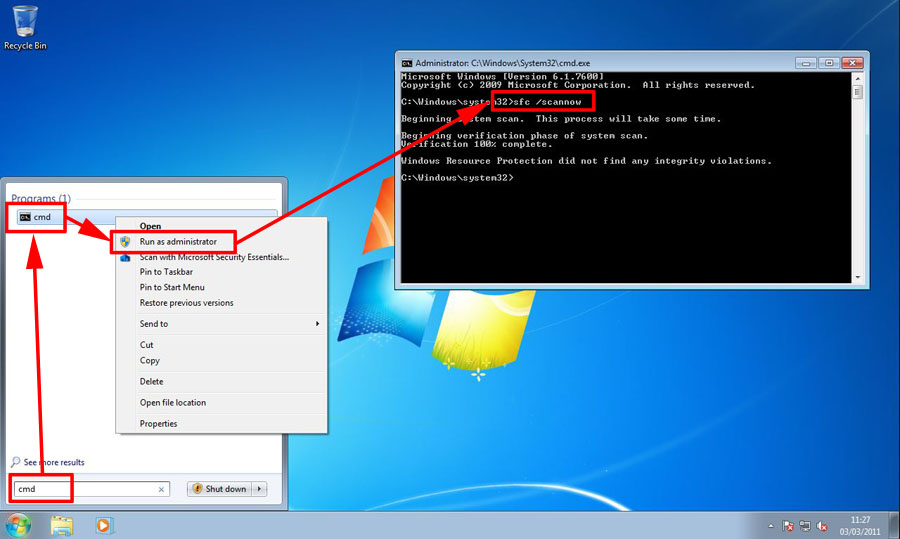Choose Delete from the context menu
900x539 pixels.
click(152, 382)
